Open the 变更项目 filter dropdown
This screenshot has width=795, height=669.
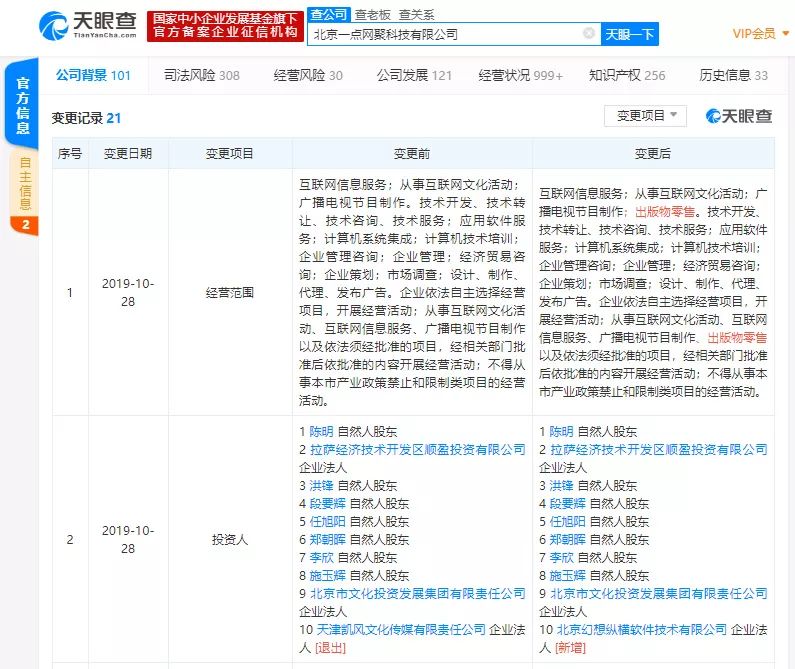point(645,116)
